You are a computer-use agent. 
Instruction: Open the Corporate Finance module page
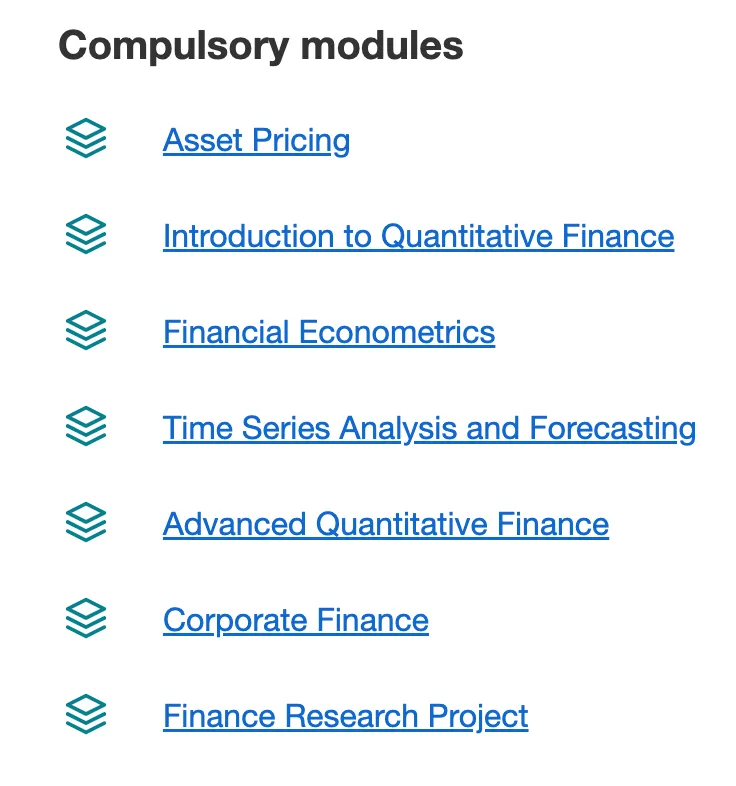click(295, 620)
